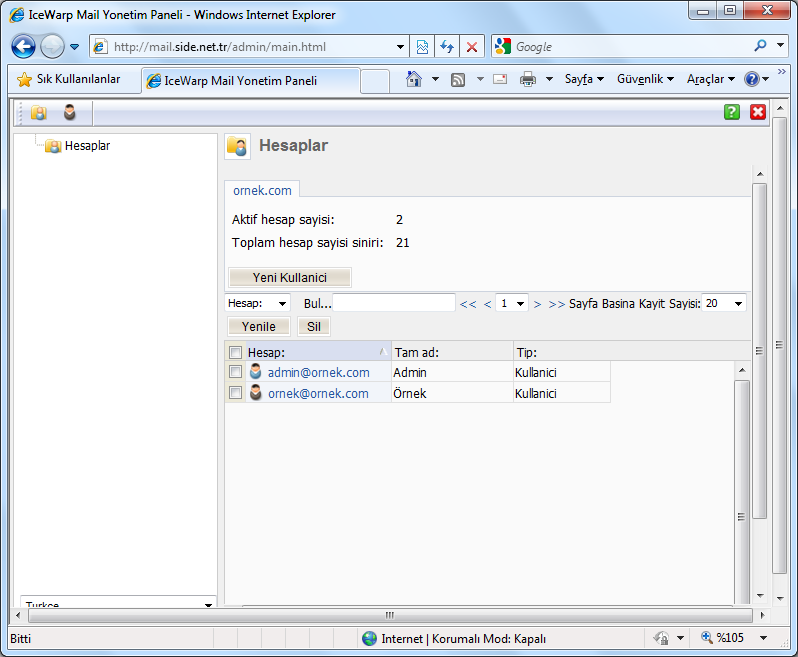Open the page number dropdown showing 1
798x657 pixels.
point(511,304)
